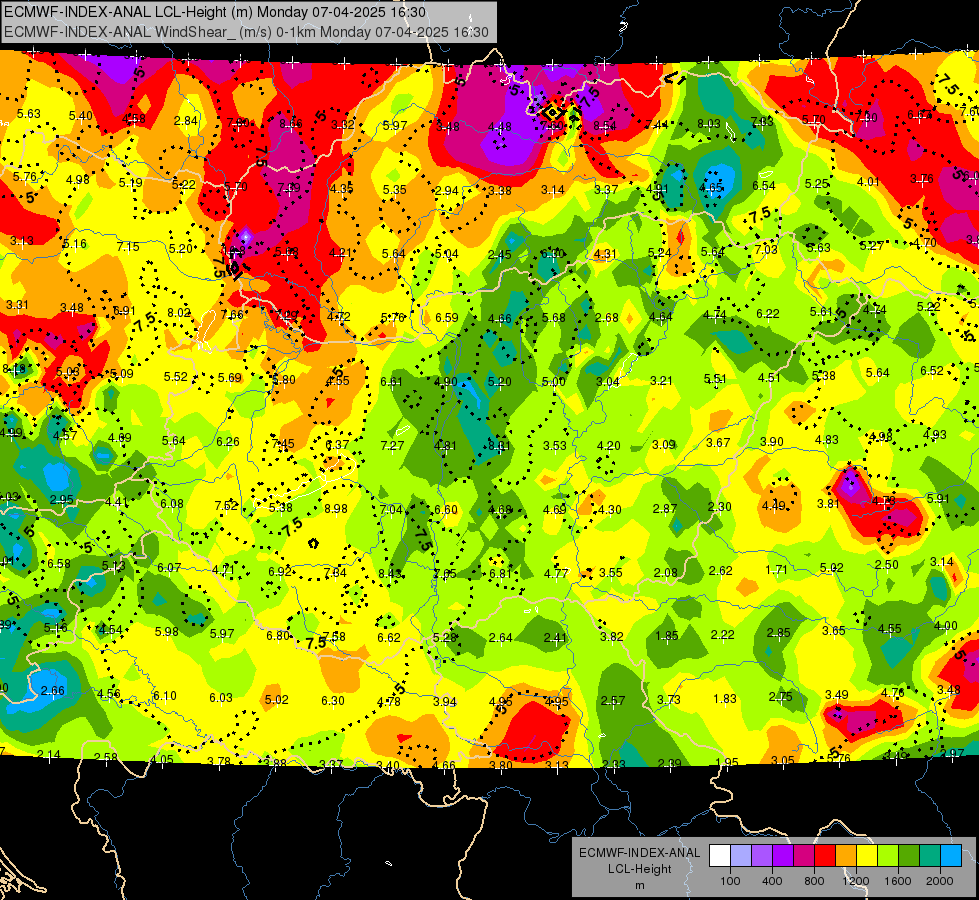The image size is (979, 900).
Task: Click the wind shear value 1.83
Action: click(725, 698)
